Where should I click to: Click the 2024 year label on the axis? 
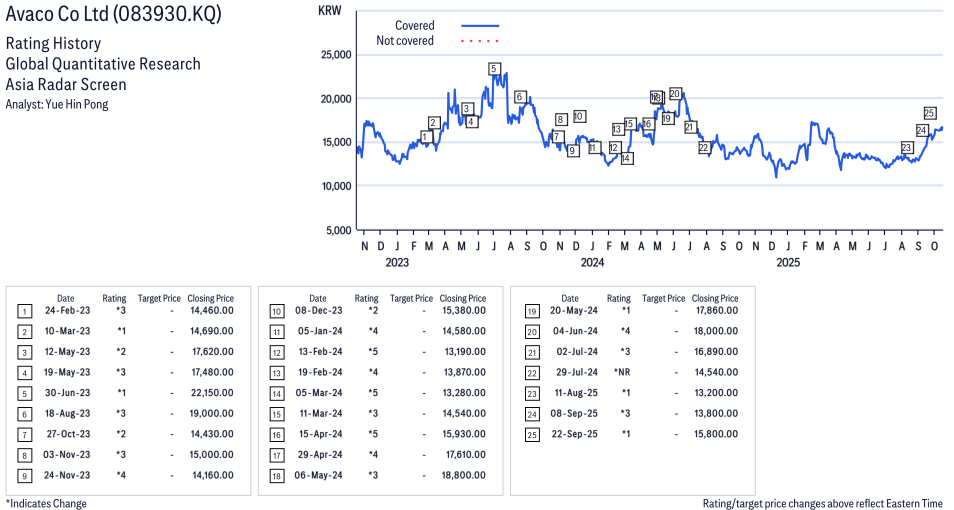click(x=592, y=263)
